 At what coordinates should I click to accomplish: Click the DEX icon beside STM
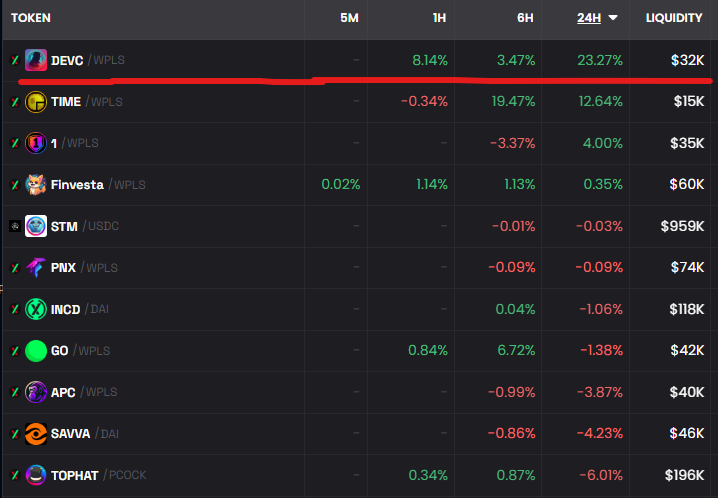coord(15,226)
